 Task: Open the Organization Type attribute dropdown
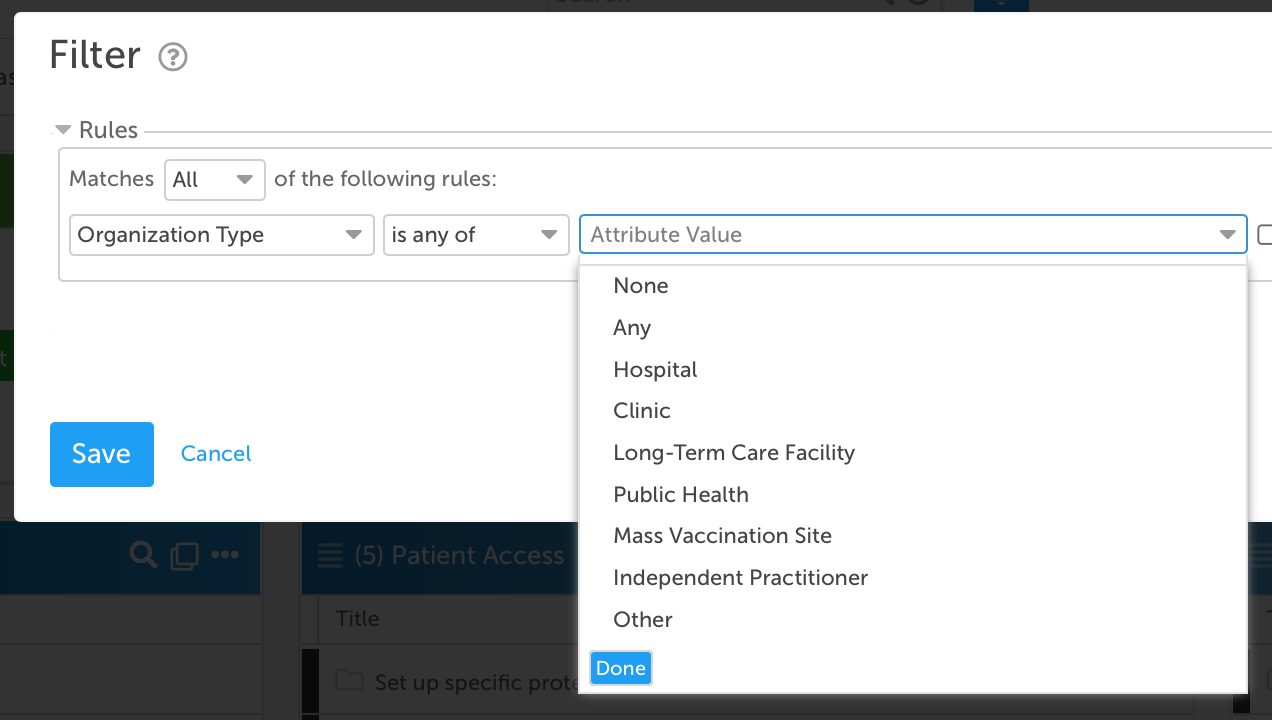221,235
